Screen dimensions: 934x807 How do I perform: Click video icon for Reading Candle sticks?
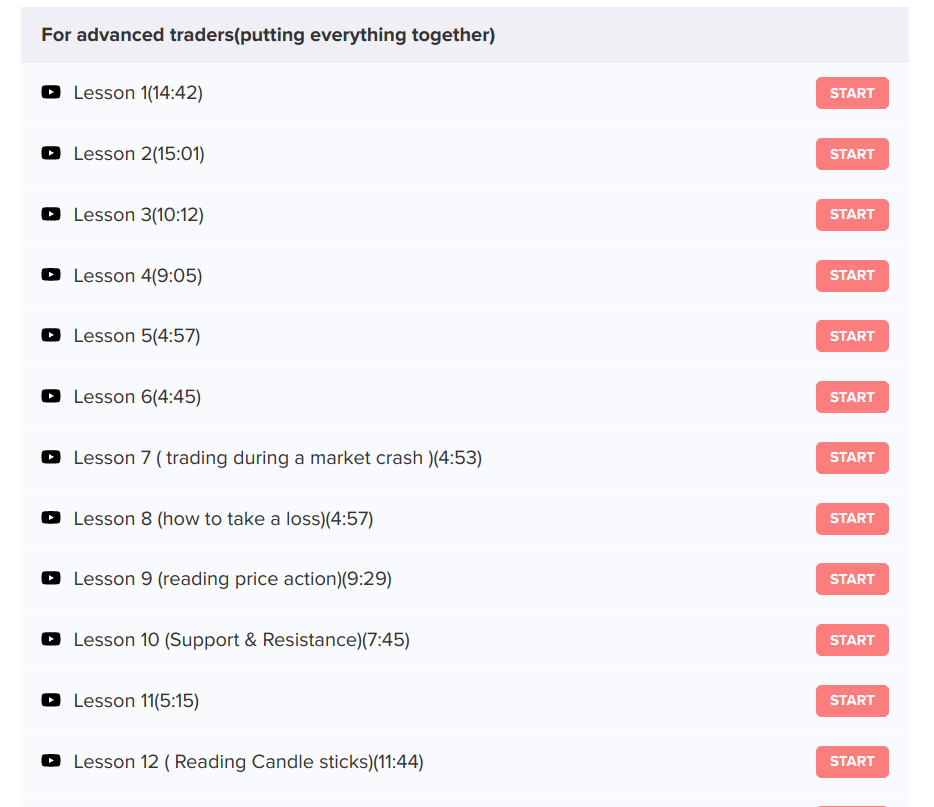coord(51,761)
